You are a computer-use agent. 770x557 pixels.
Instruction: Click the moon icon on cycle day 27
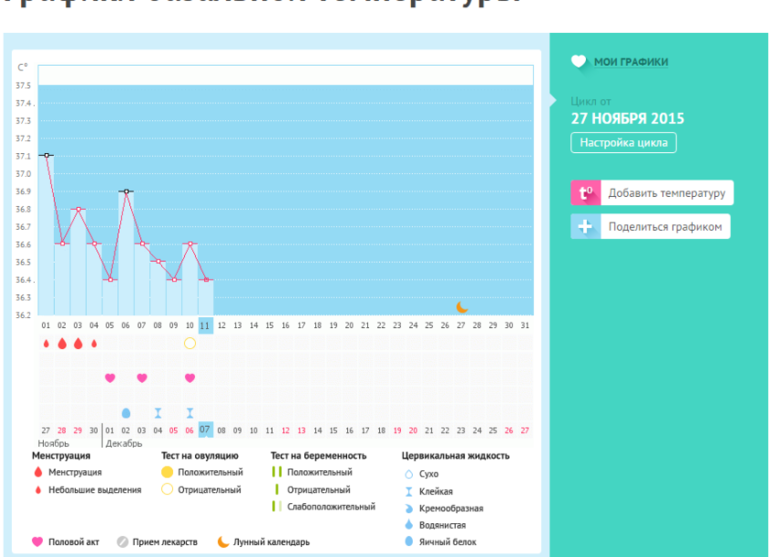[461, 307]
